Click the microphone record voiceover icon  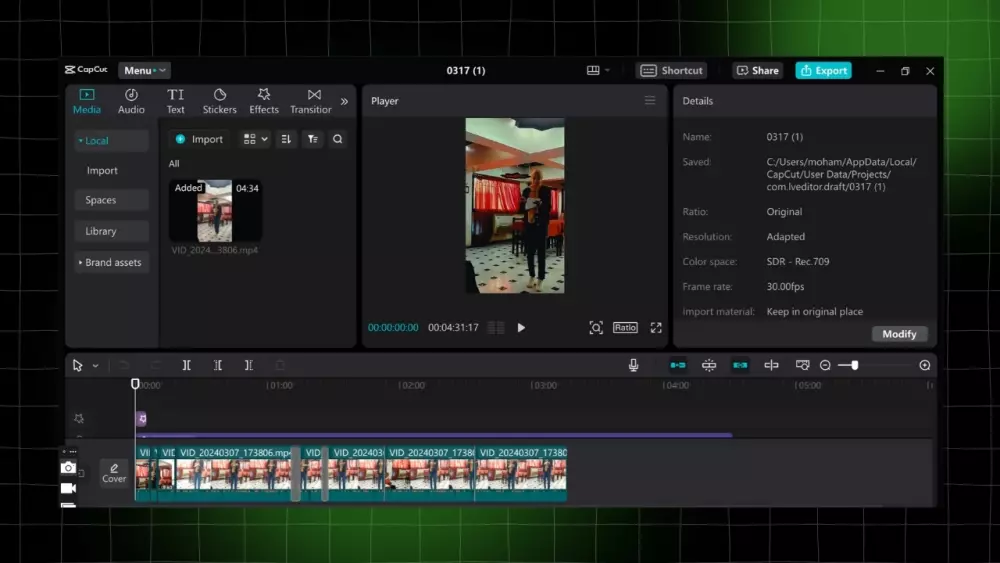(633, 366)
